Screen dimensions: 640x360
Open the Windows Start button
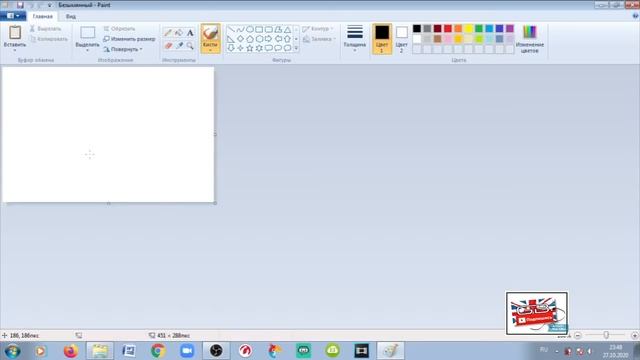12,351
